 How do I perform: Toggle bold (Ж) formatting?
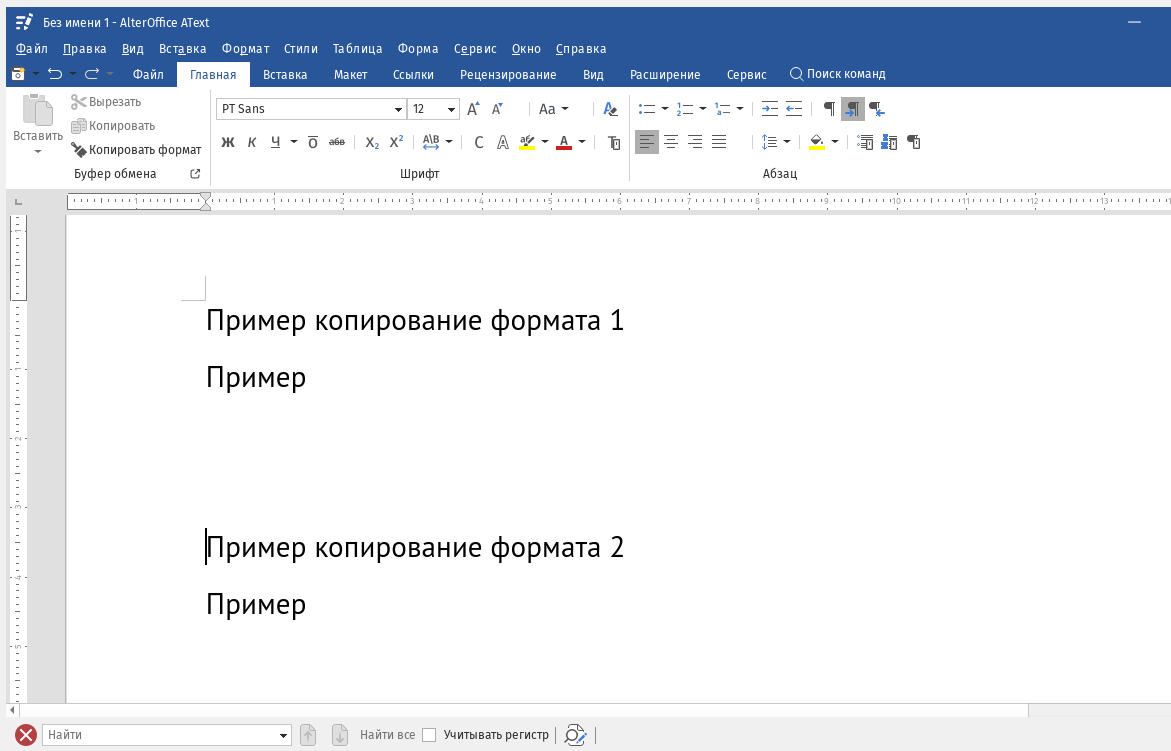point(228,142)
